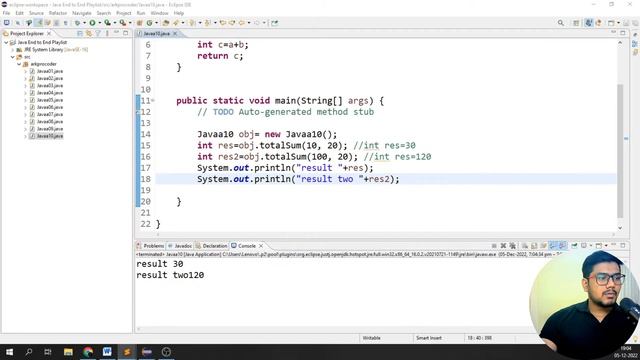Screen dimensions: 640x360
Task: Close the Project Explorer view
Action: (49, 33)
